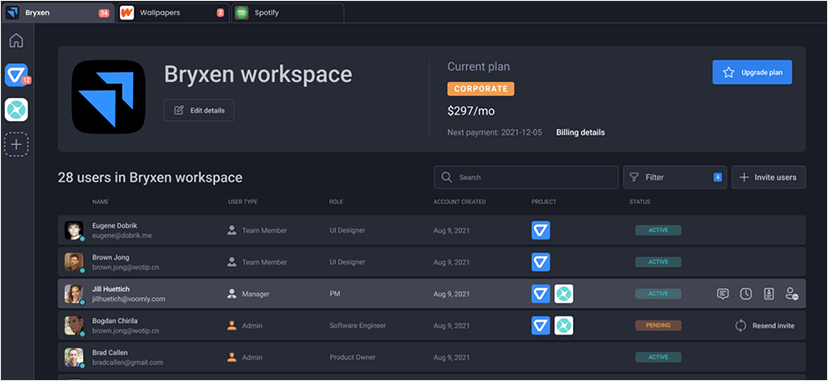The width and height of the screenshot is (828, 381).
Task: Click Jill Huettich's avatar
Action: click(74, 294)
